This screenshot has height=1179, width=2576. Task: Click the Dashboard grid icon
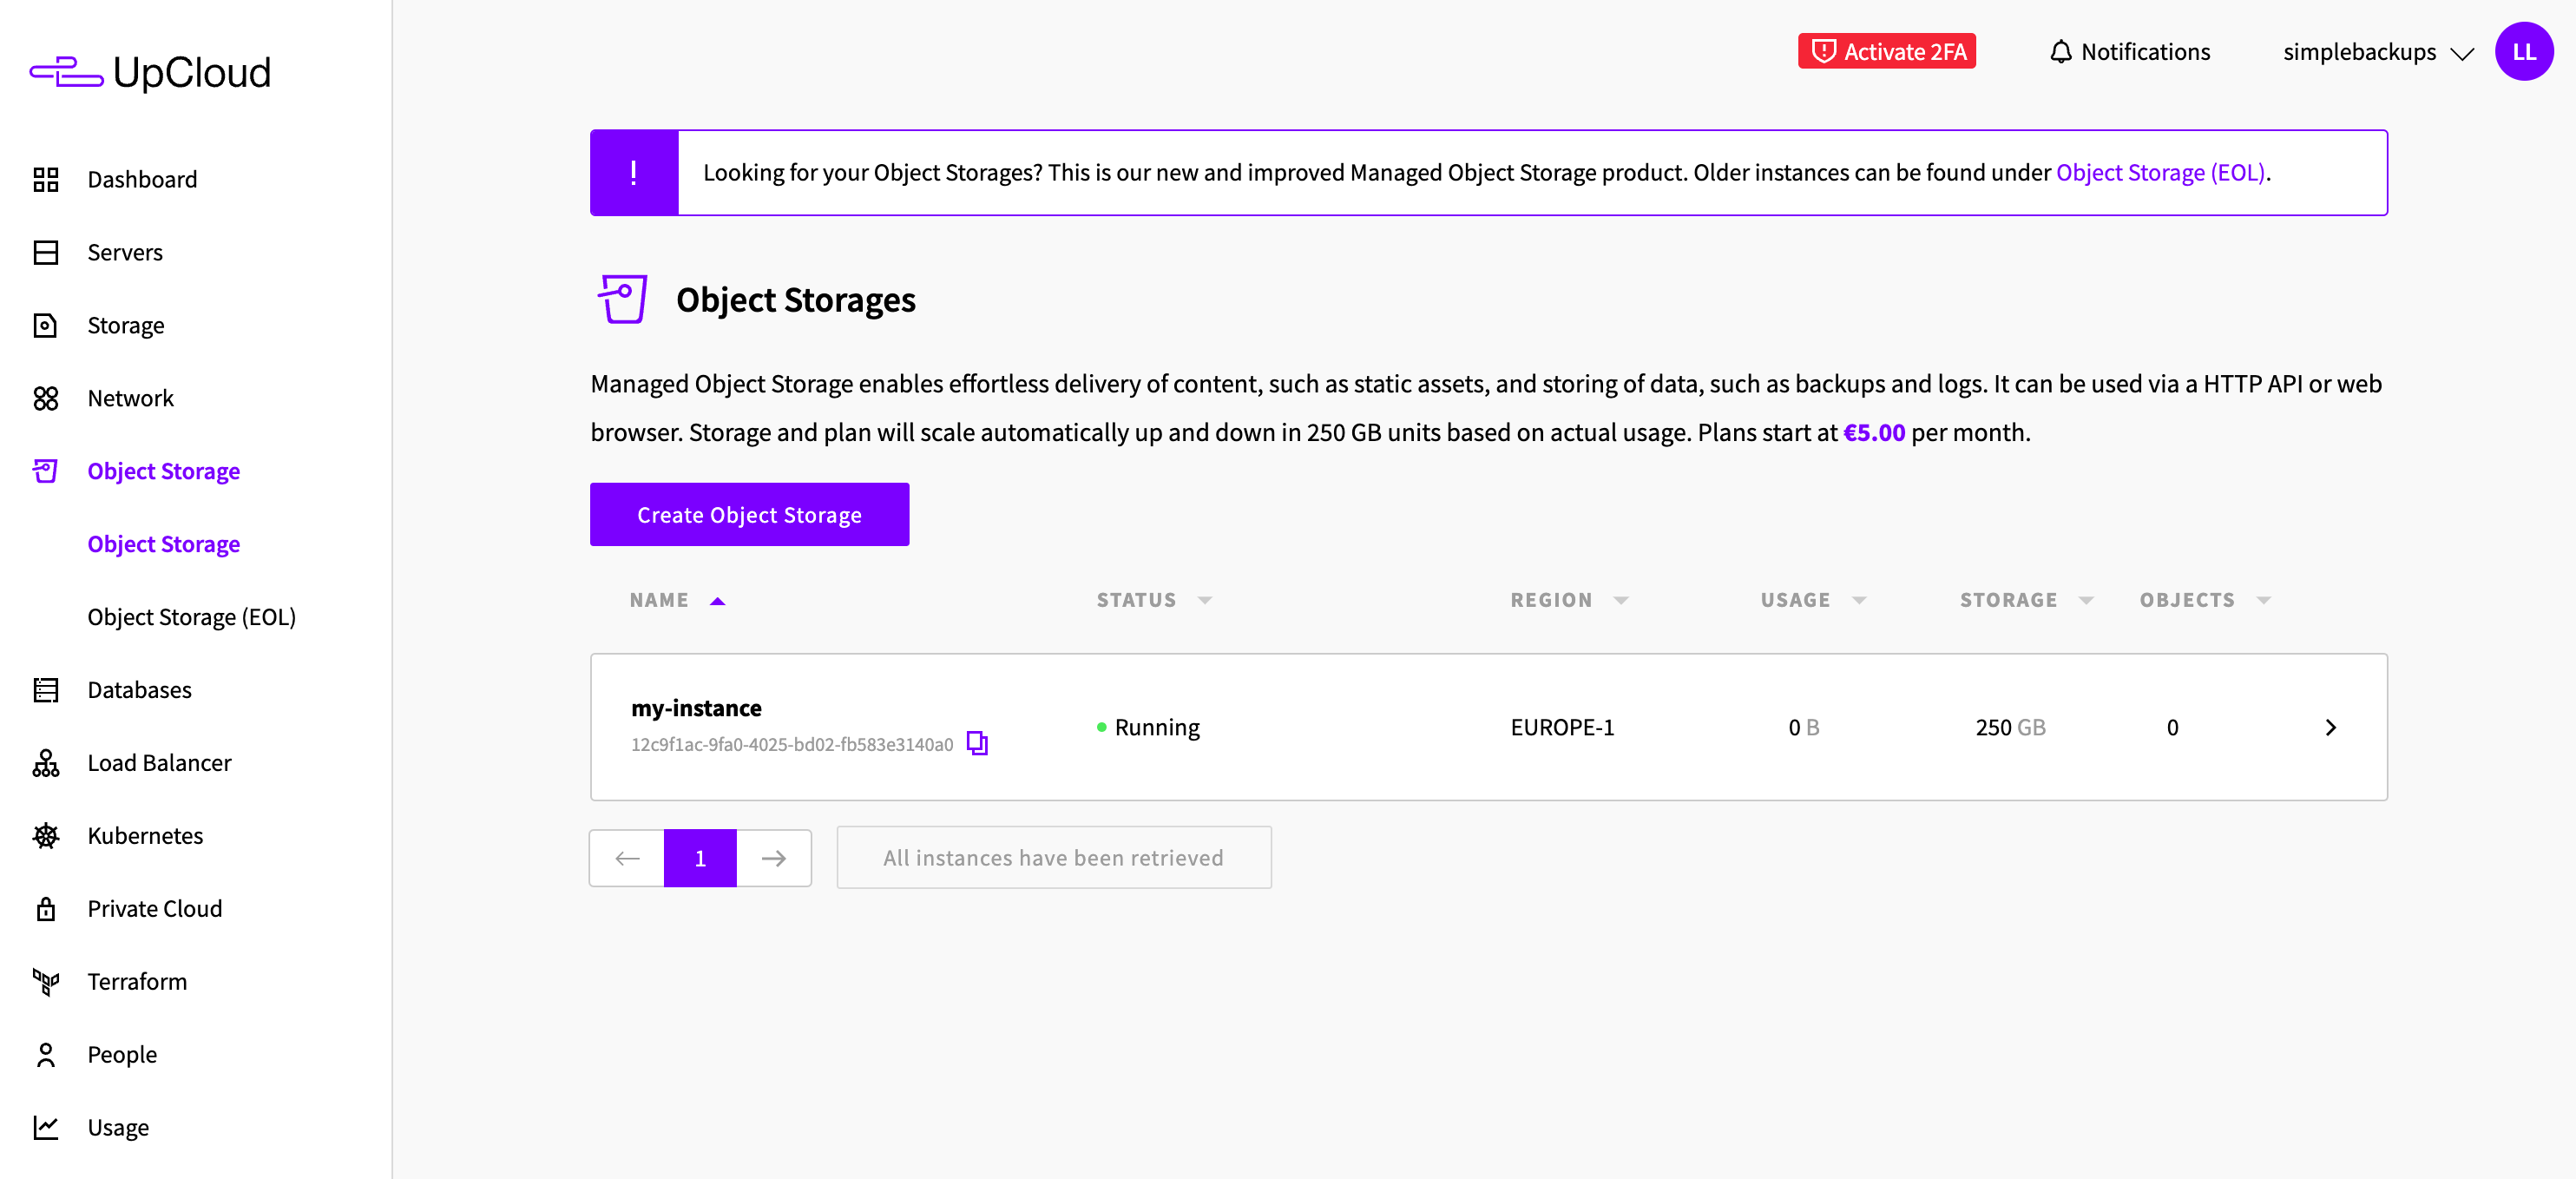tap(46, 179)
